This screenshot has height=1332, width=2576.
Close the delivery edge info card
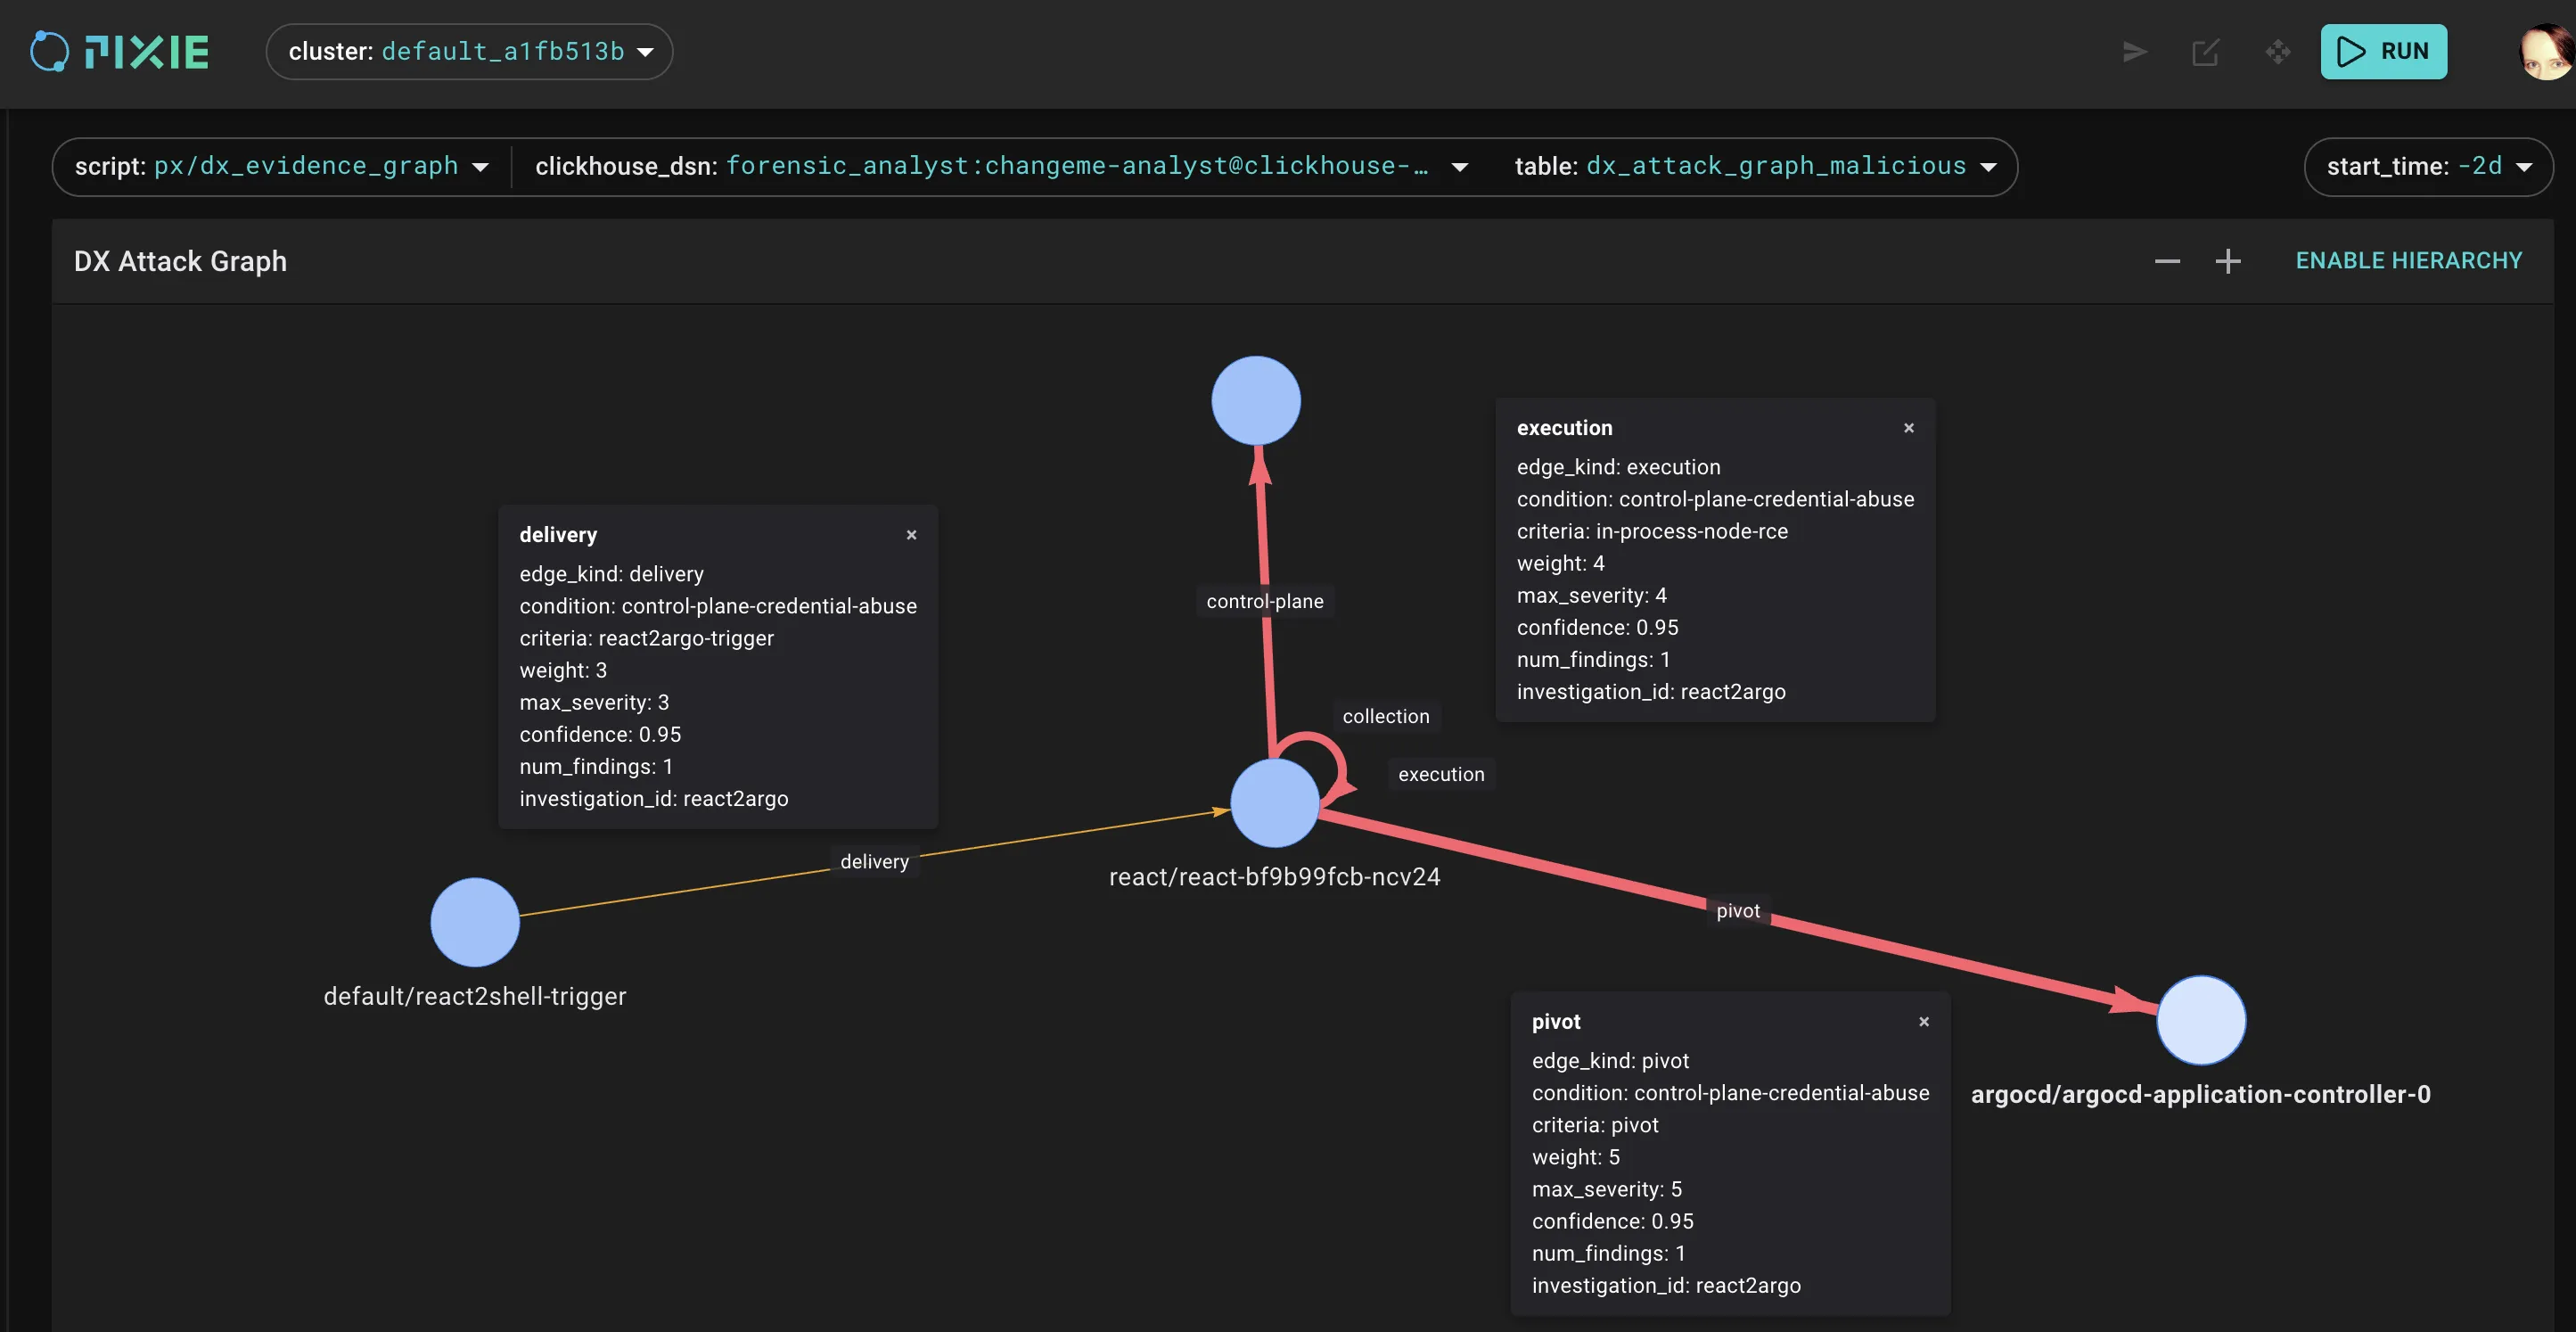click(x=911, y=535)
